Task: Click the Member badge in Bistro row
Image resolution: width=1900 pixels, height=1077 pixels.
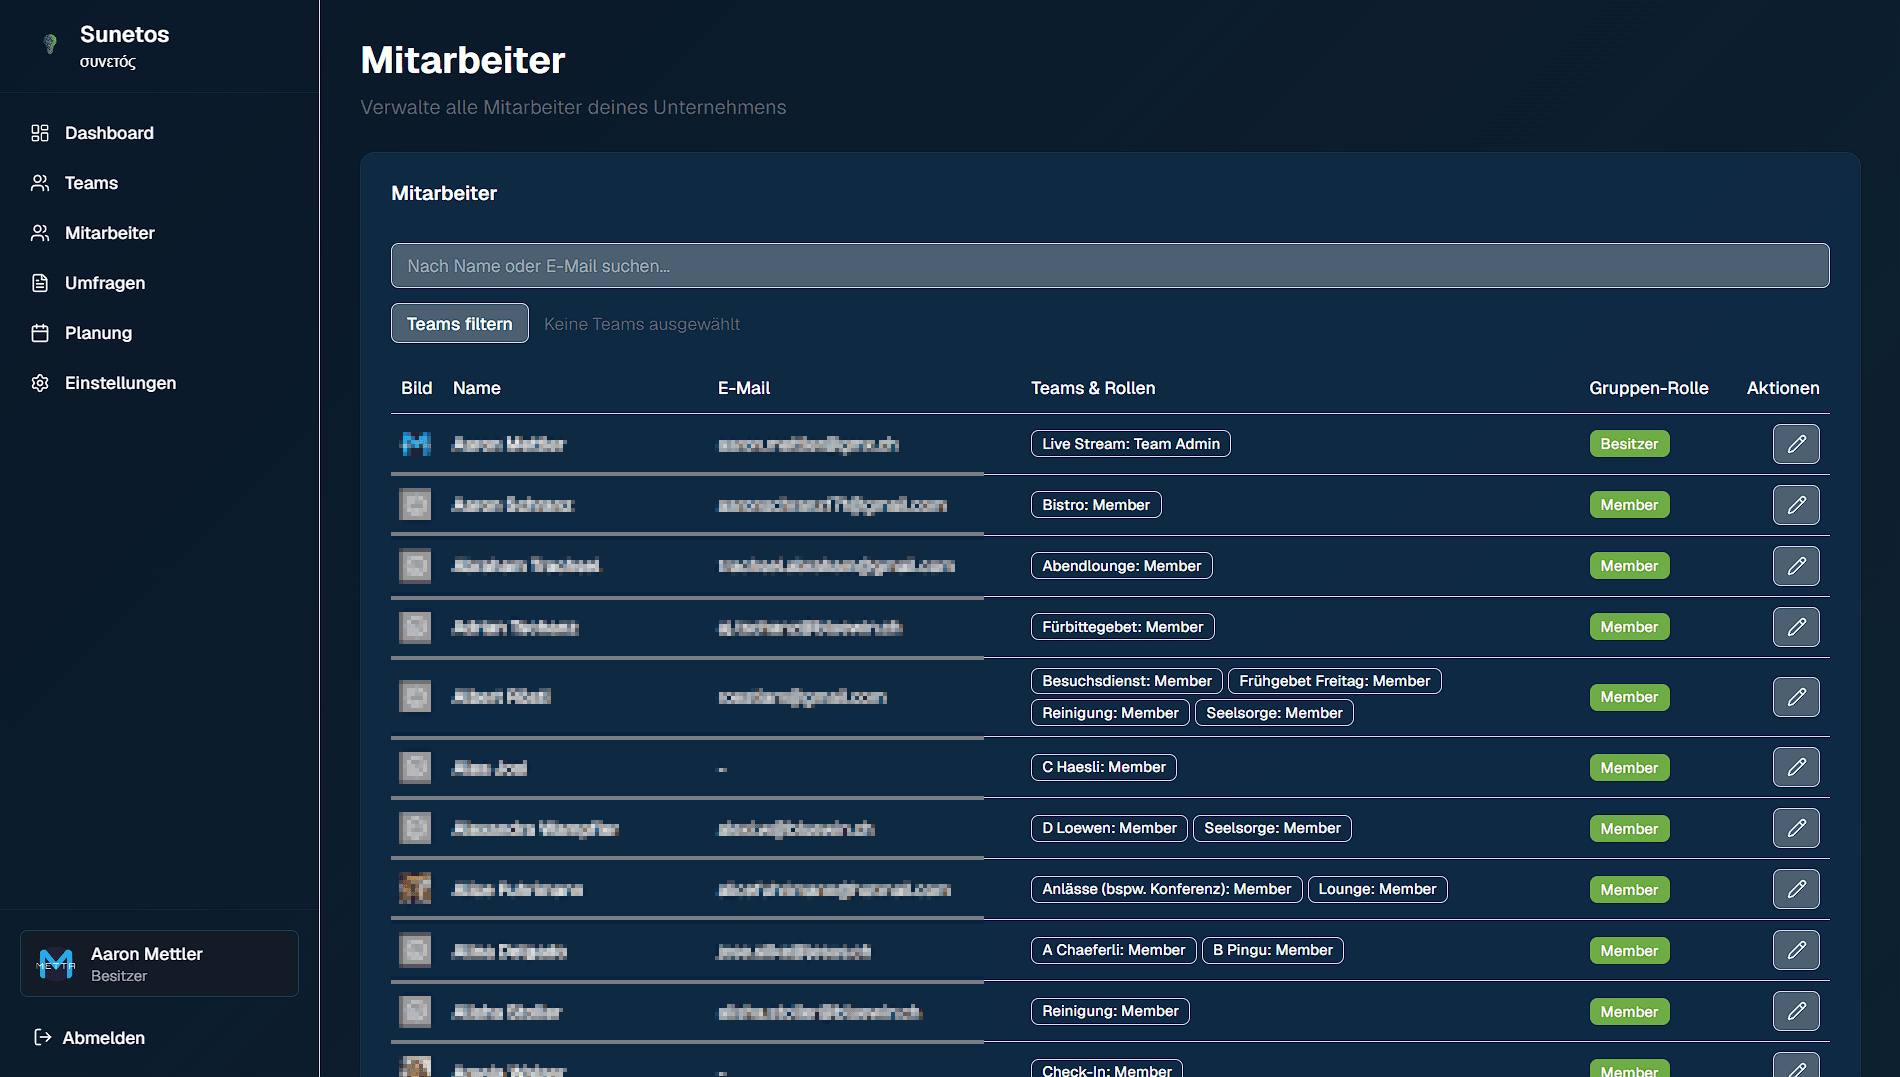Action: (x=1629, y=505)
